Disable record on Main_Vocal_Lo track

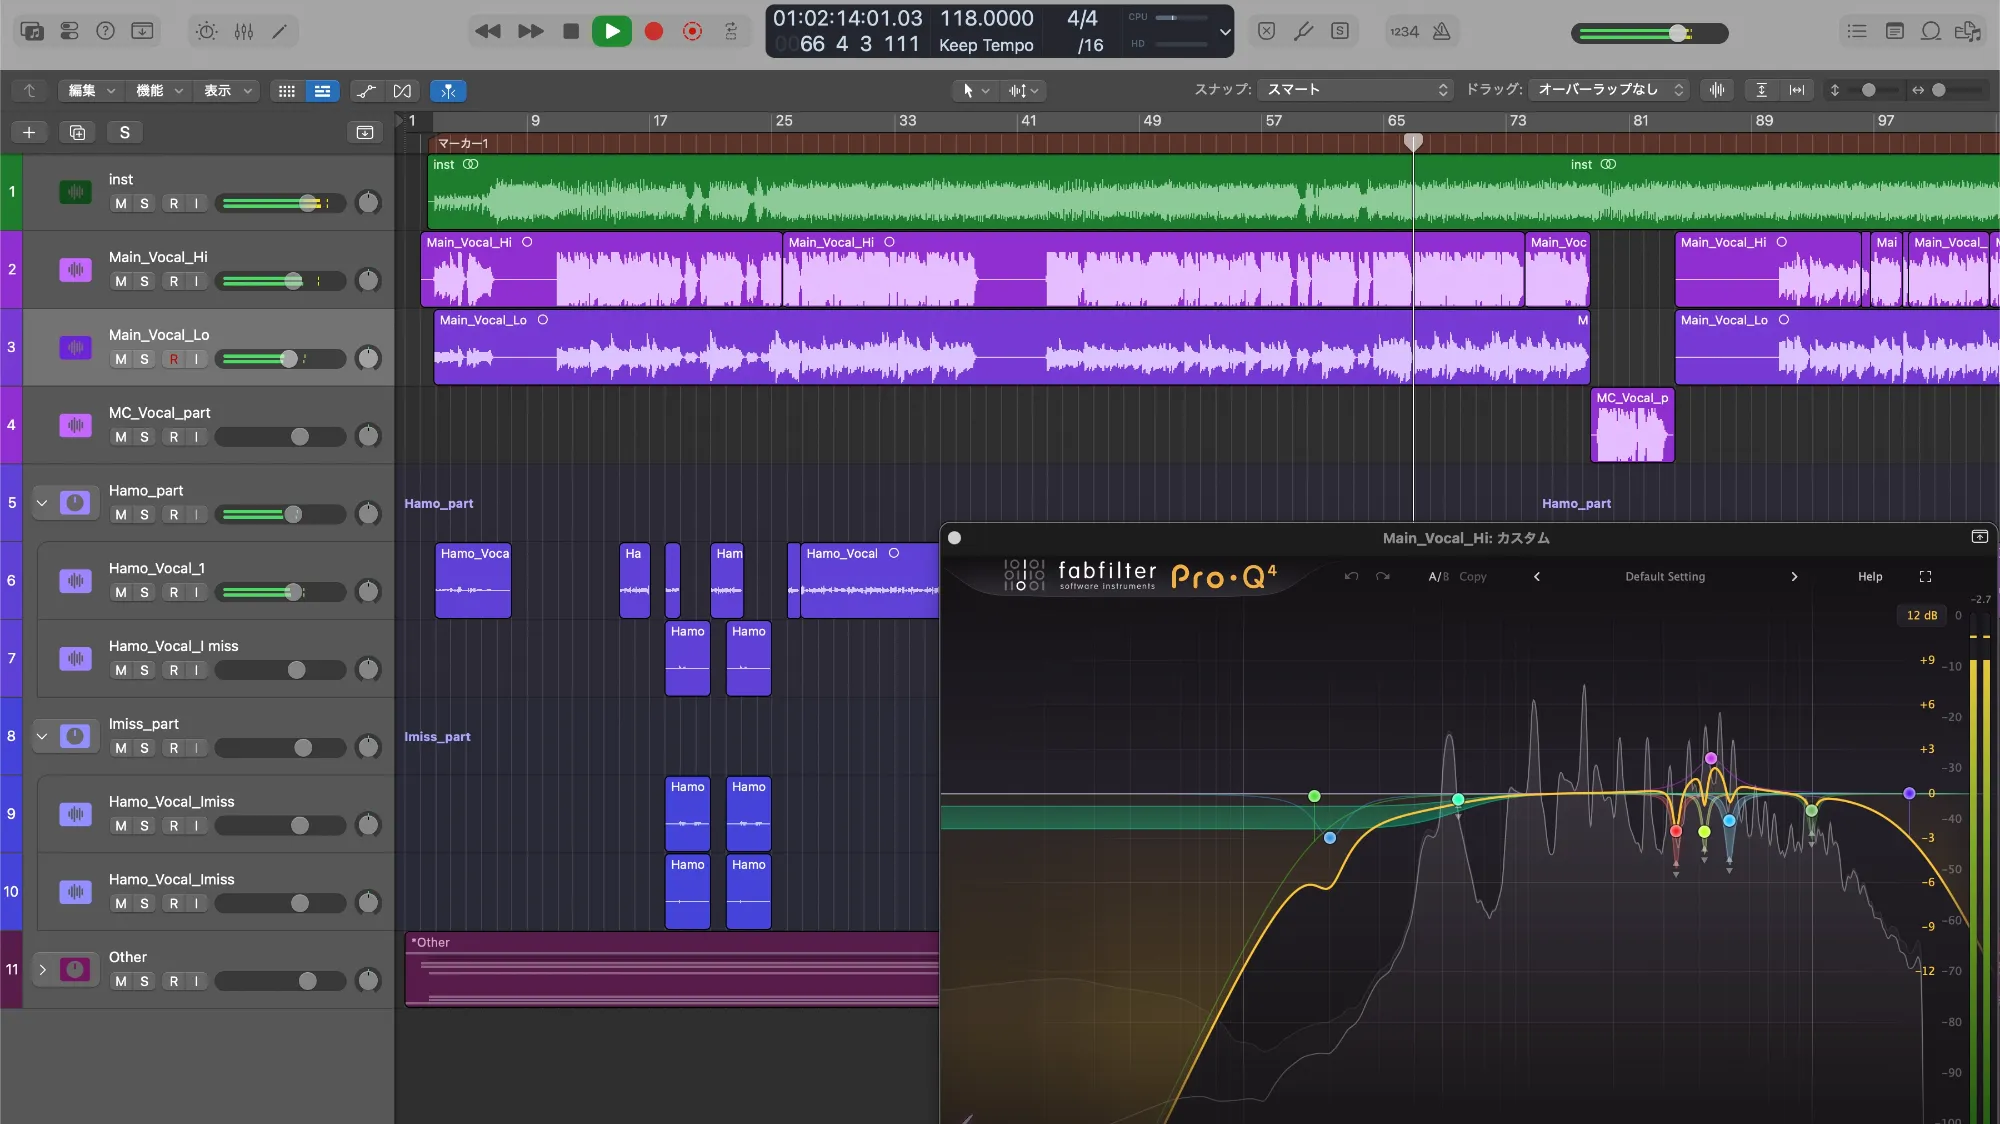click(x=174, y=359)
